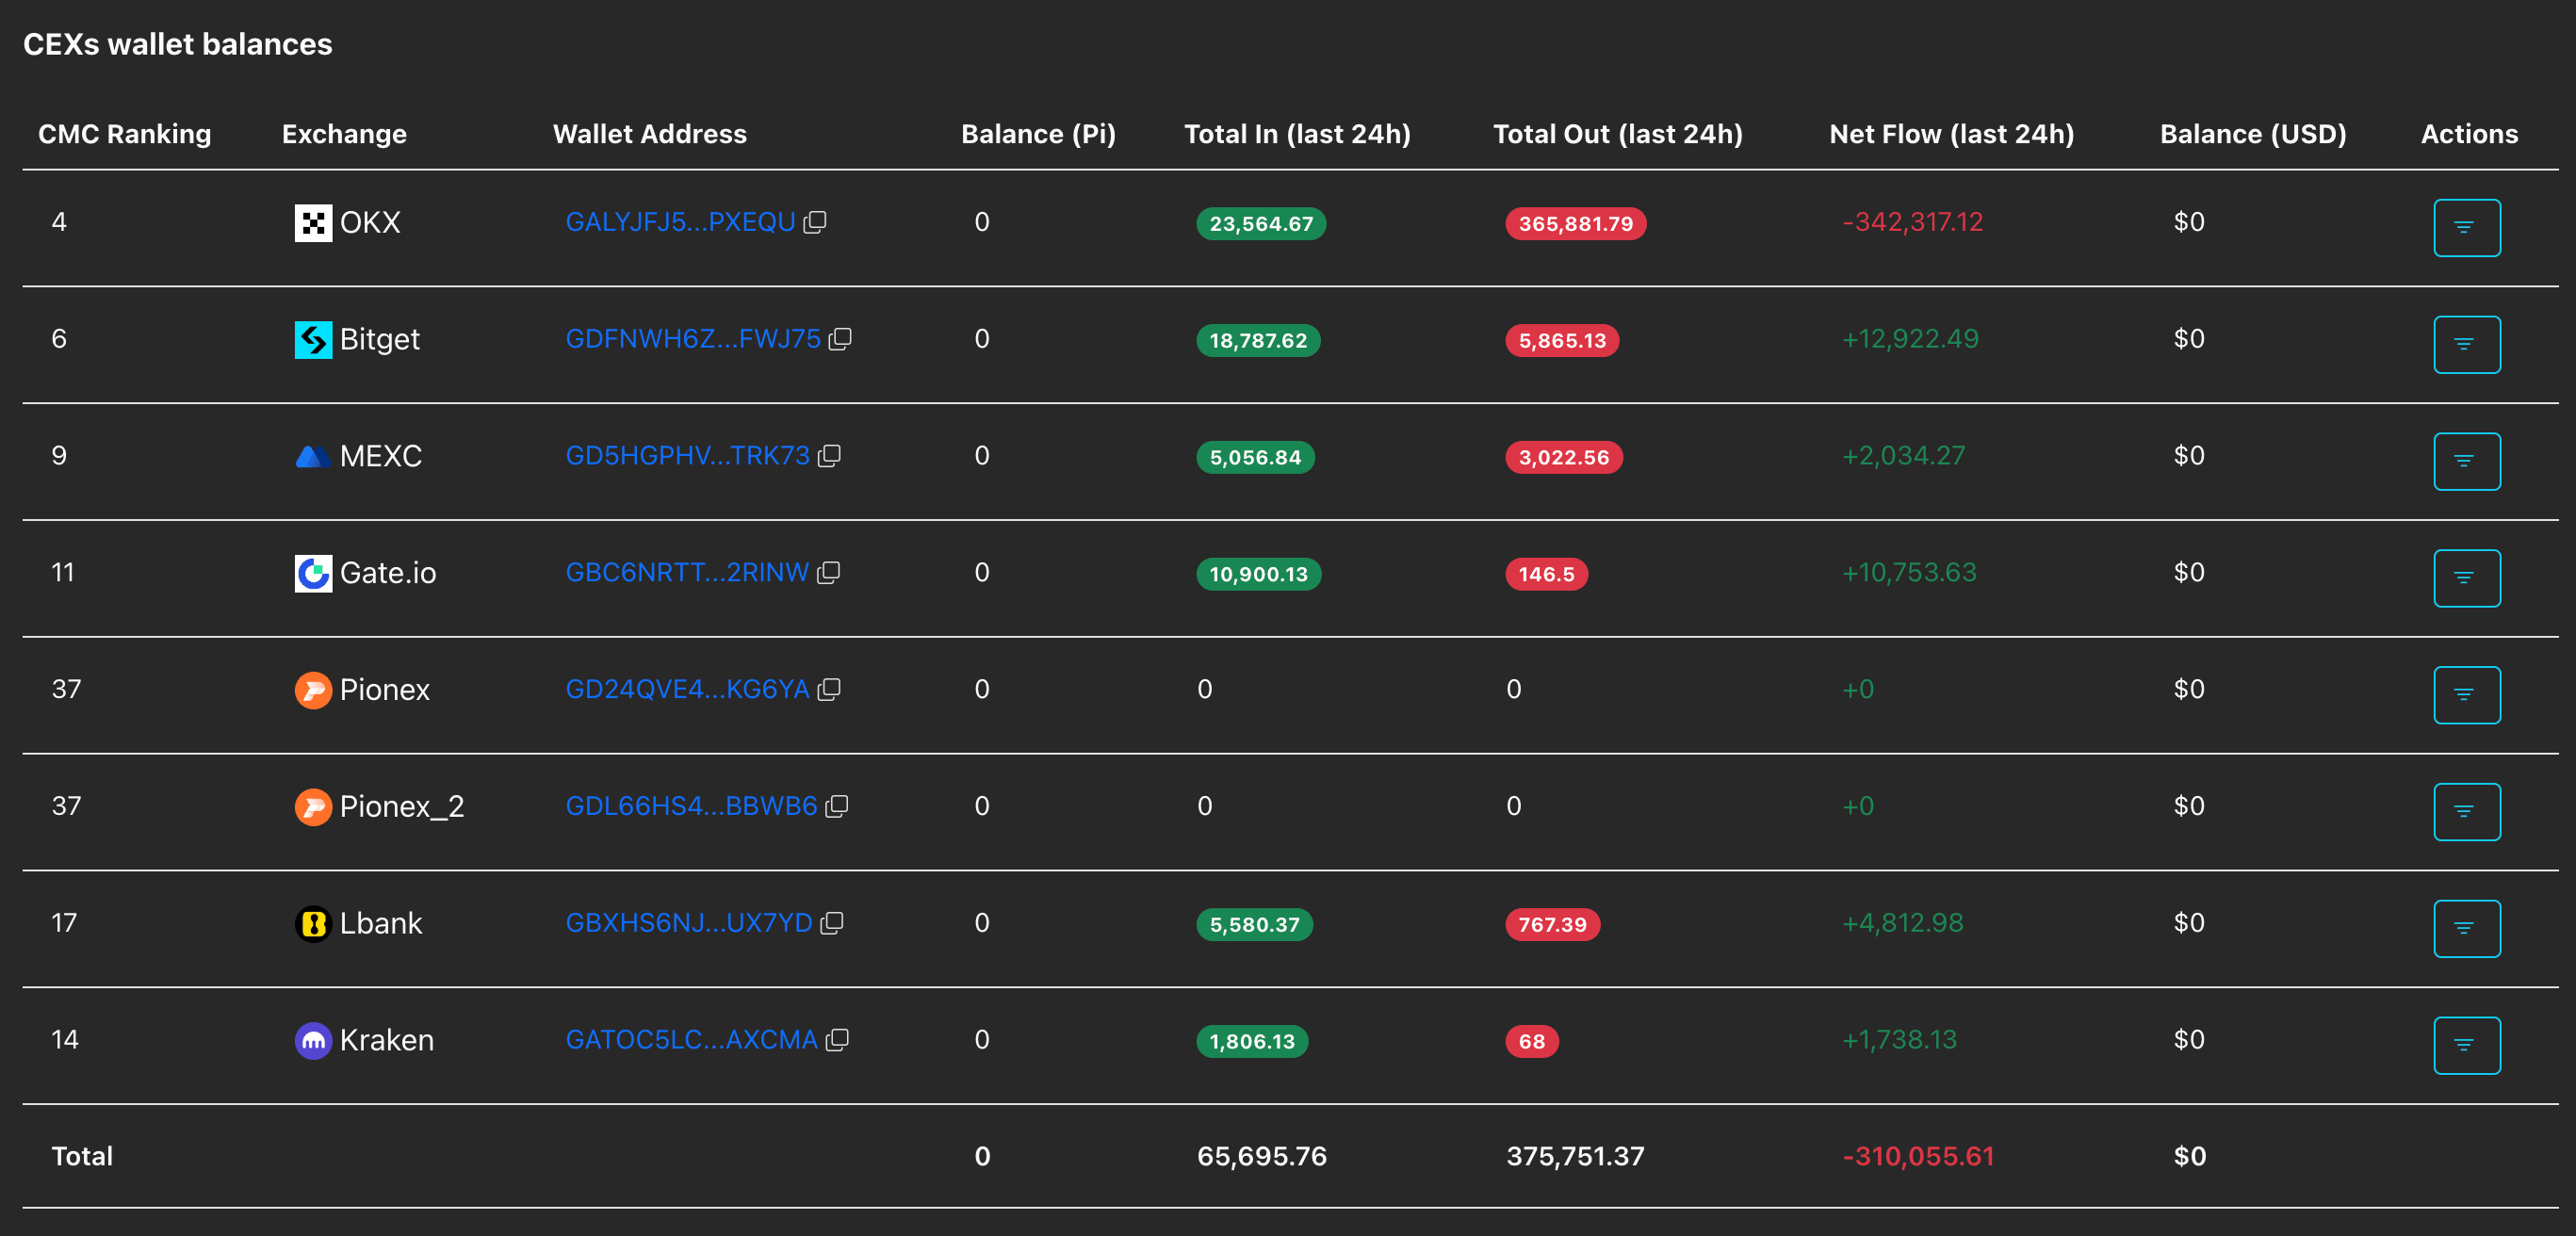
Task: Open the MEXC row filter action button
Action: tap(2466, 462)
